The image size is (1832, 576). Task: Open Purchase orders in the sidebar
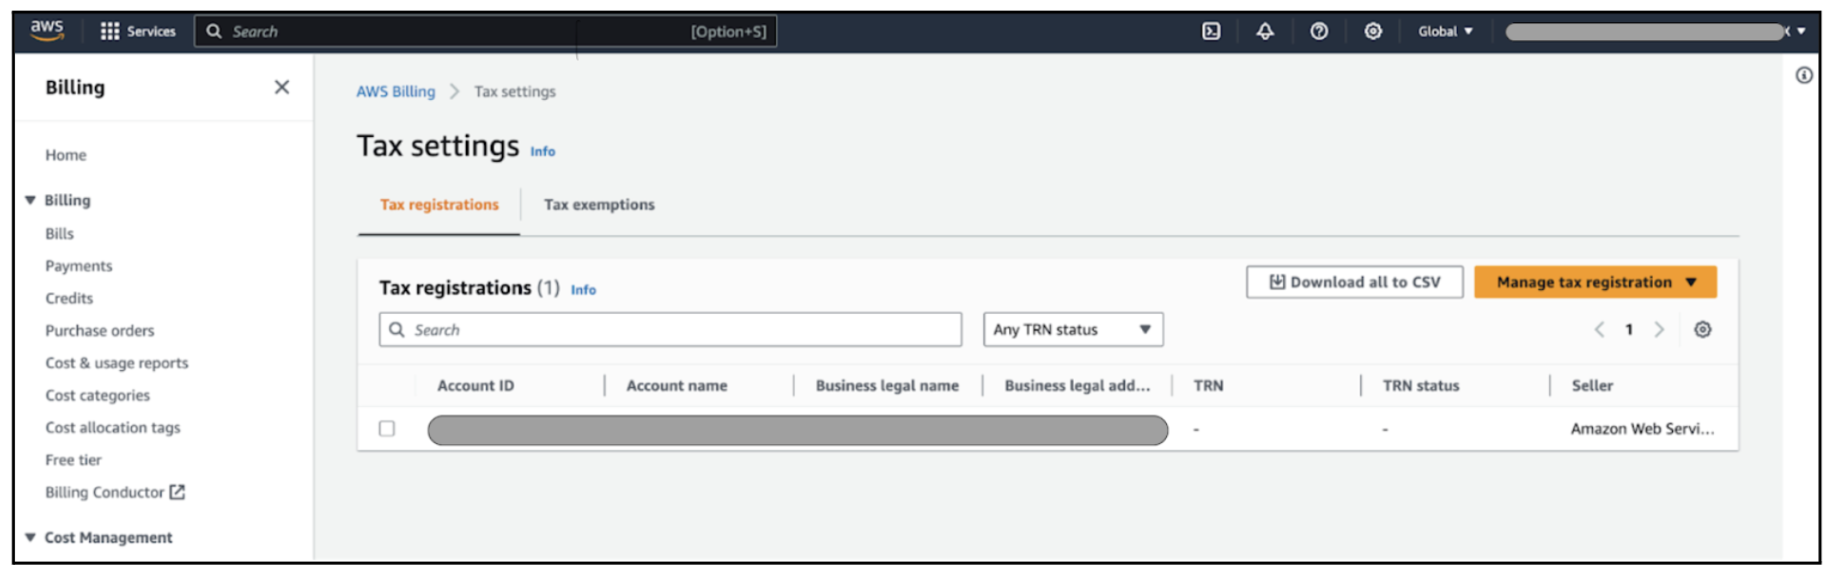tap(100, 330)
